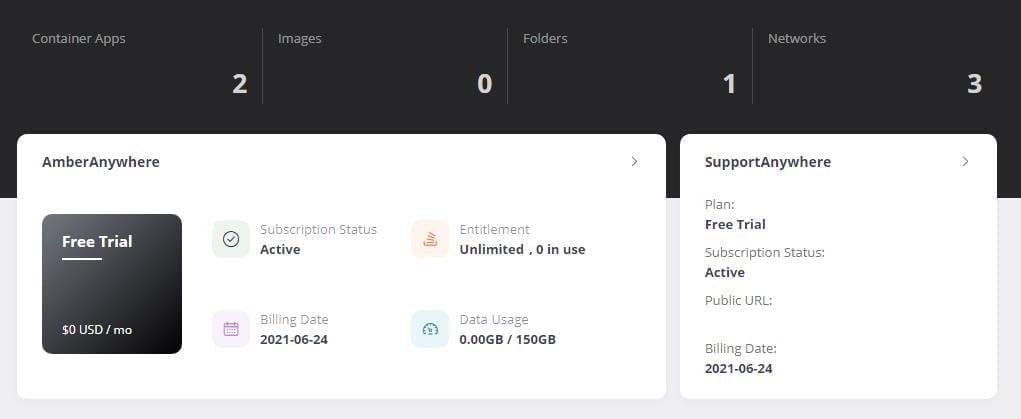Click the Entitlement stack icon

click(x=430, y=239)
